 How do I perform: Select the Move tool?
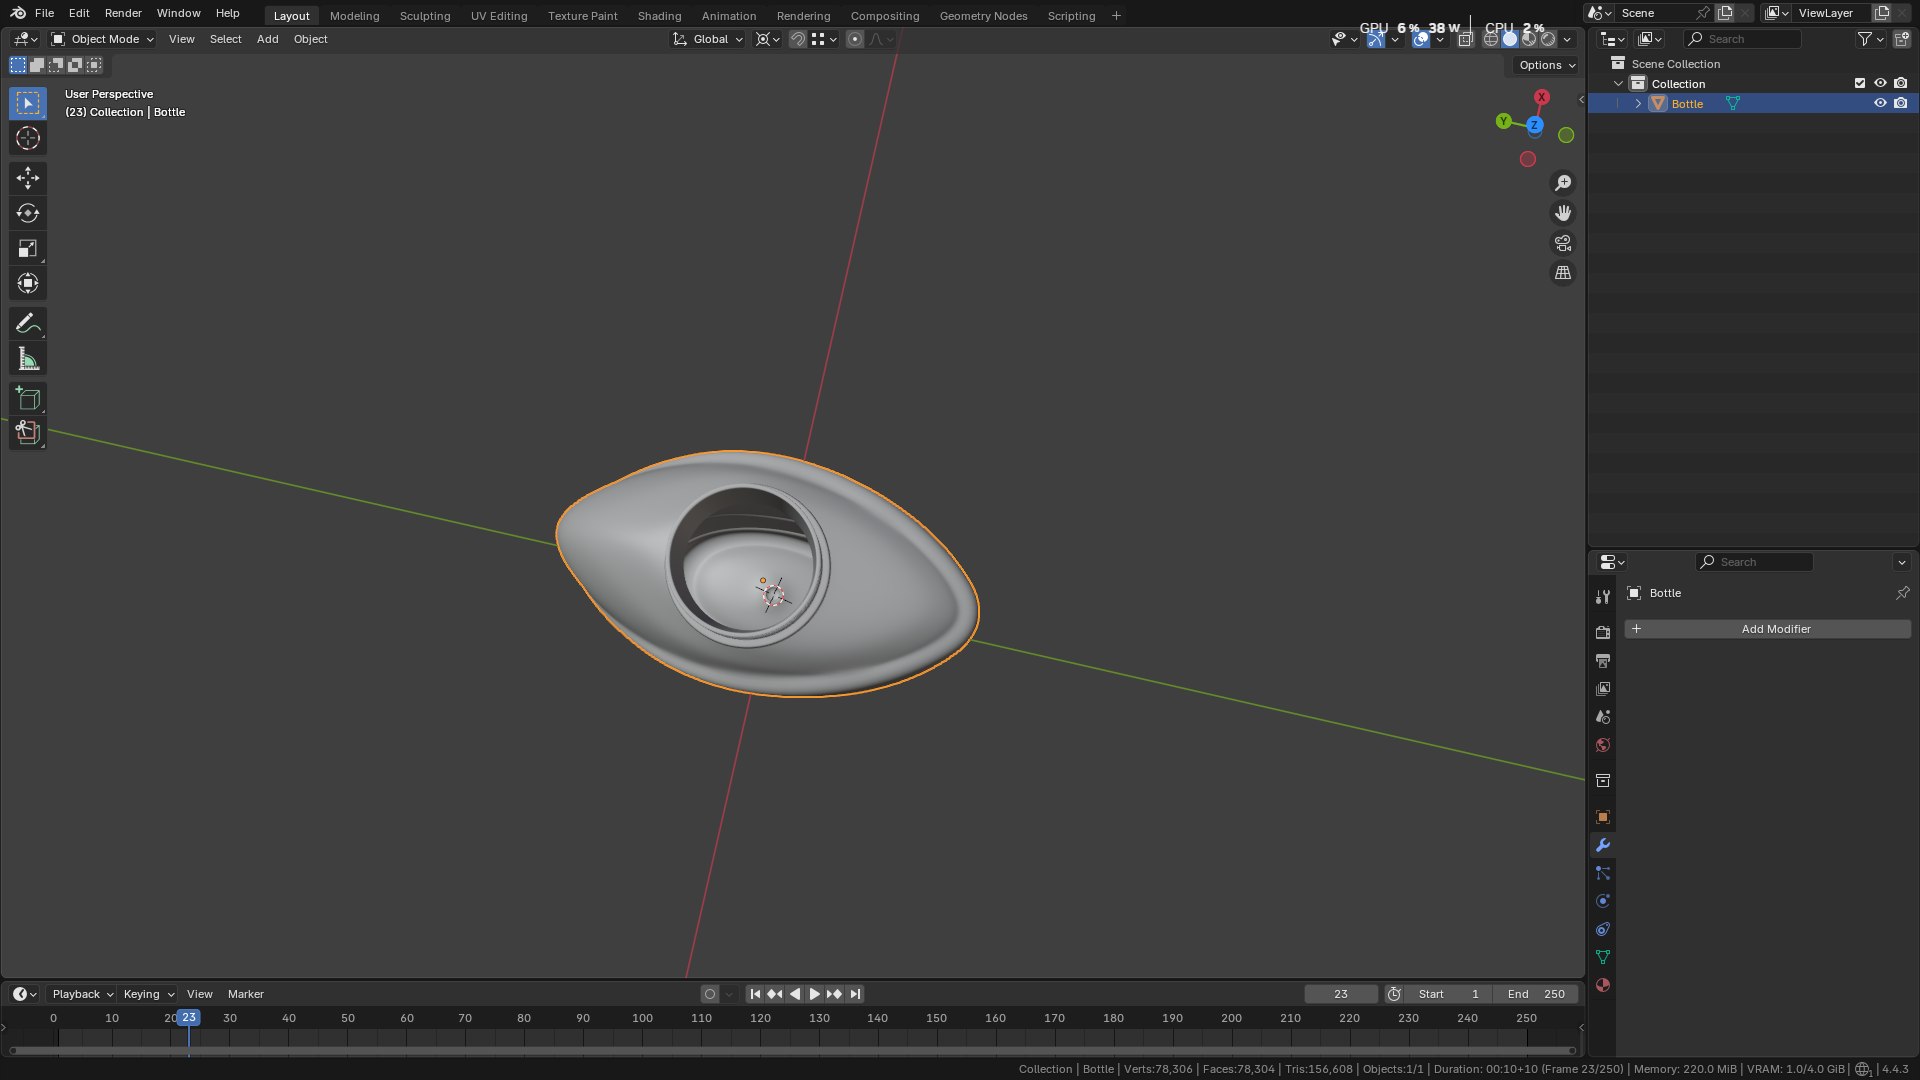click(28, 178)
